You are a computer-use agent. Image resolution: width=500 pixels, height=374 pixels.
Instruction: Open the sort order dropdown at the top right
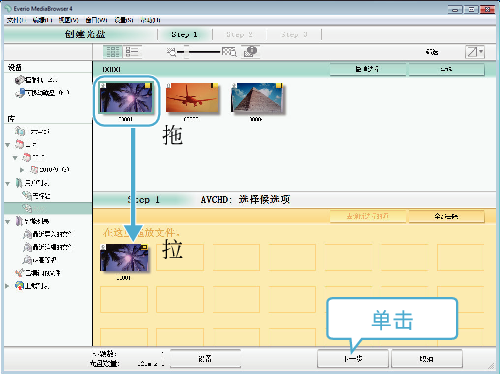[x=475, y=52]
